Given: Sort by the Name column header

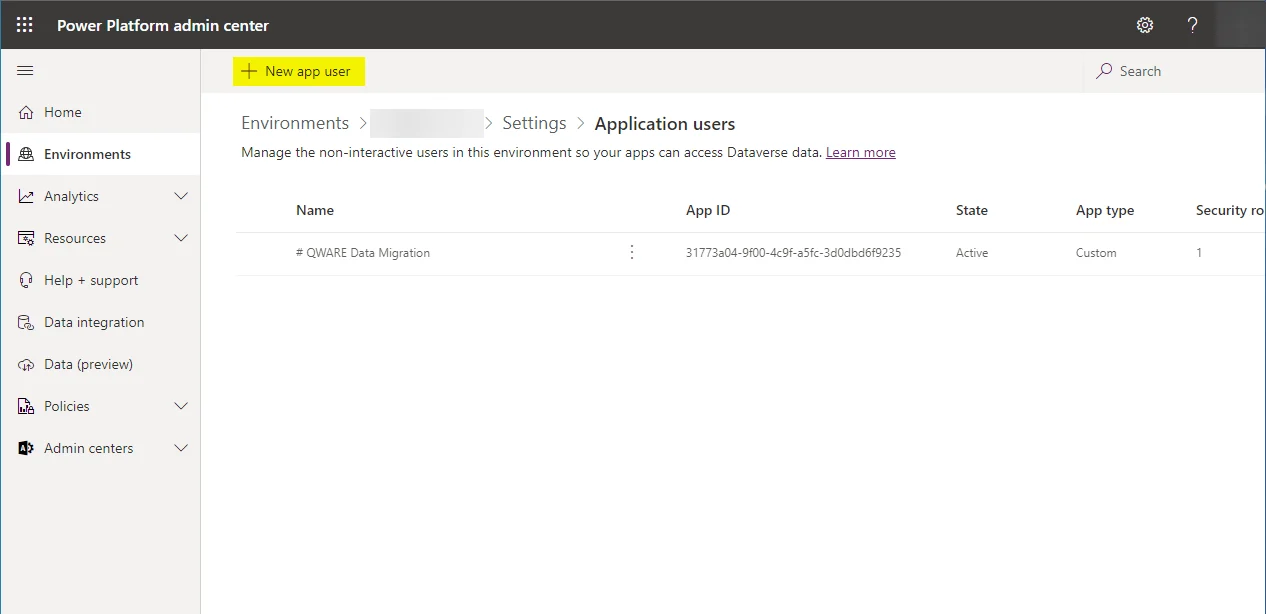Looking at the screenshot, I should (315, 210).
